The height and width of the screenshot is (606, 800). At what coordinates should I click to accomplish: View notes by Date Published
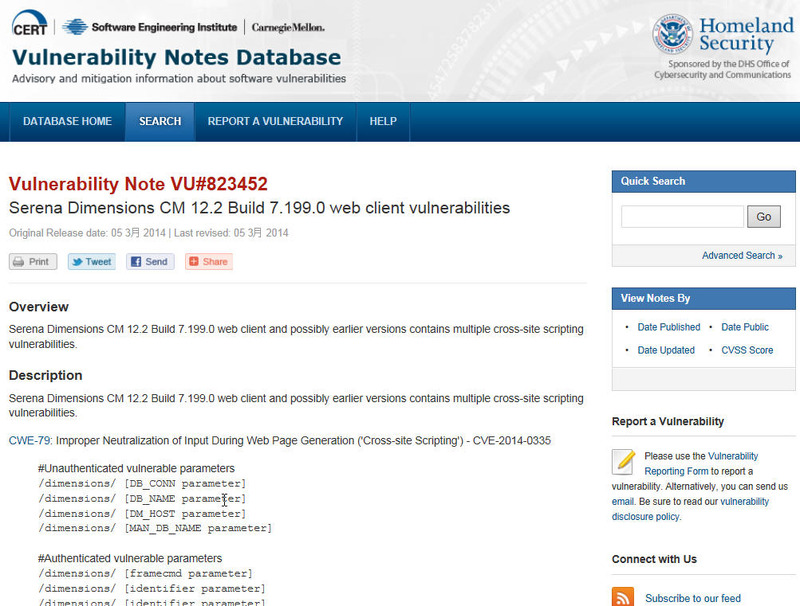point(668,327)
